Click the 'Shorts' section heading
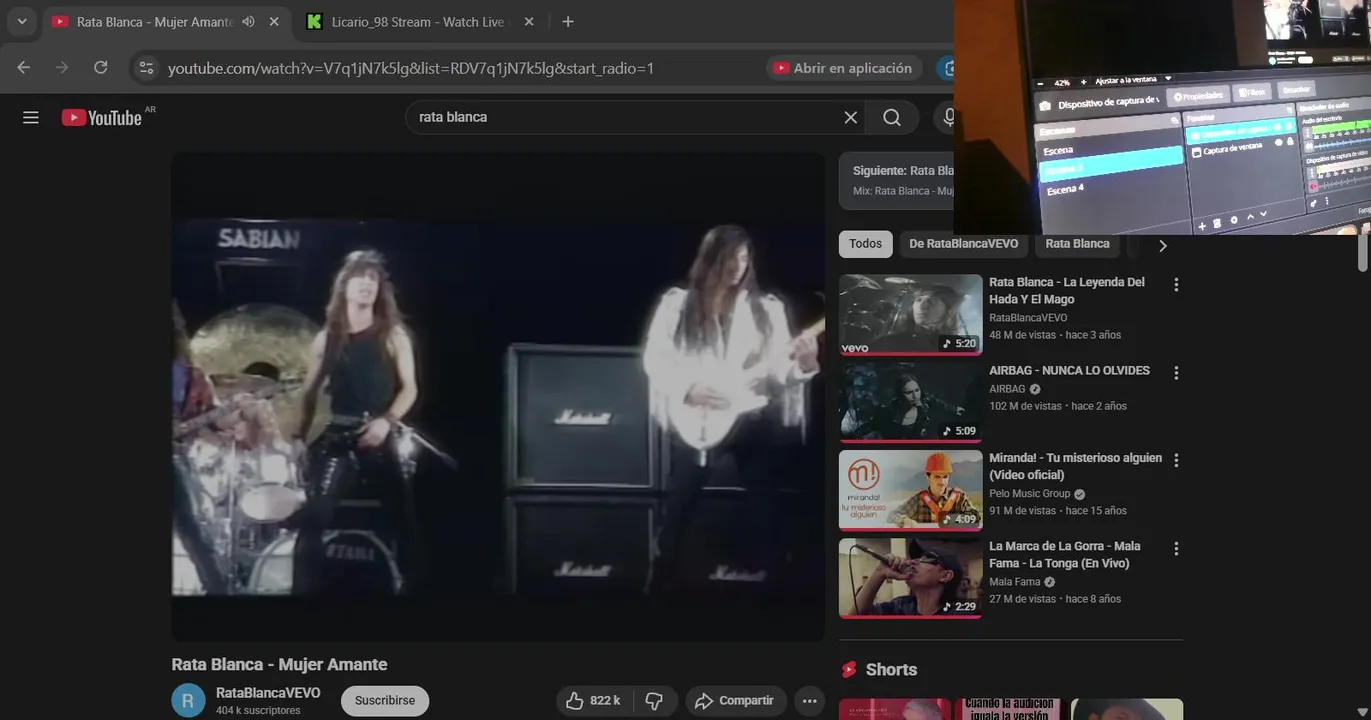The width and height of the screenshot is (1371, 720). [891, 670]
